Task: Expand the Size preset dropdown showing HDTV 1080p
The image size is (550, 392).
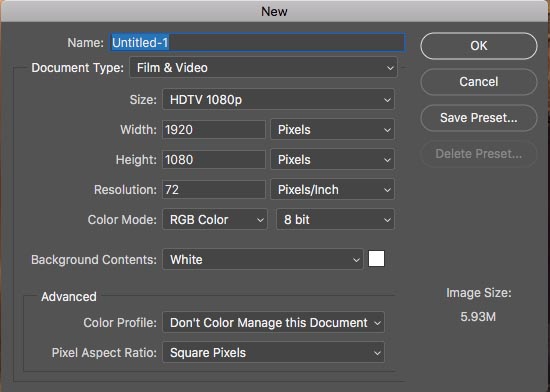Action: click(x=279, y=100)
